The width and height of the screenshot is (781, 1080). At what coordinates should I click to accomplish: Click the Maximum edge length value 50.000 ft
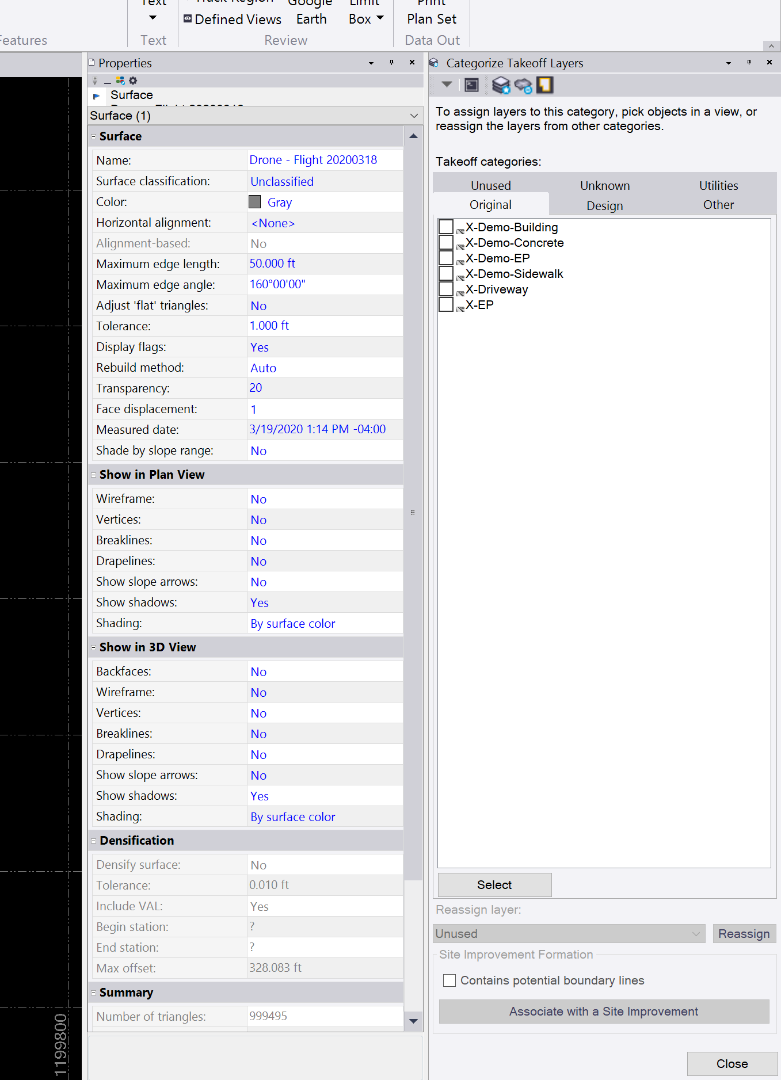(325, 263)
